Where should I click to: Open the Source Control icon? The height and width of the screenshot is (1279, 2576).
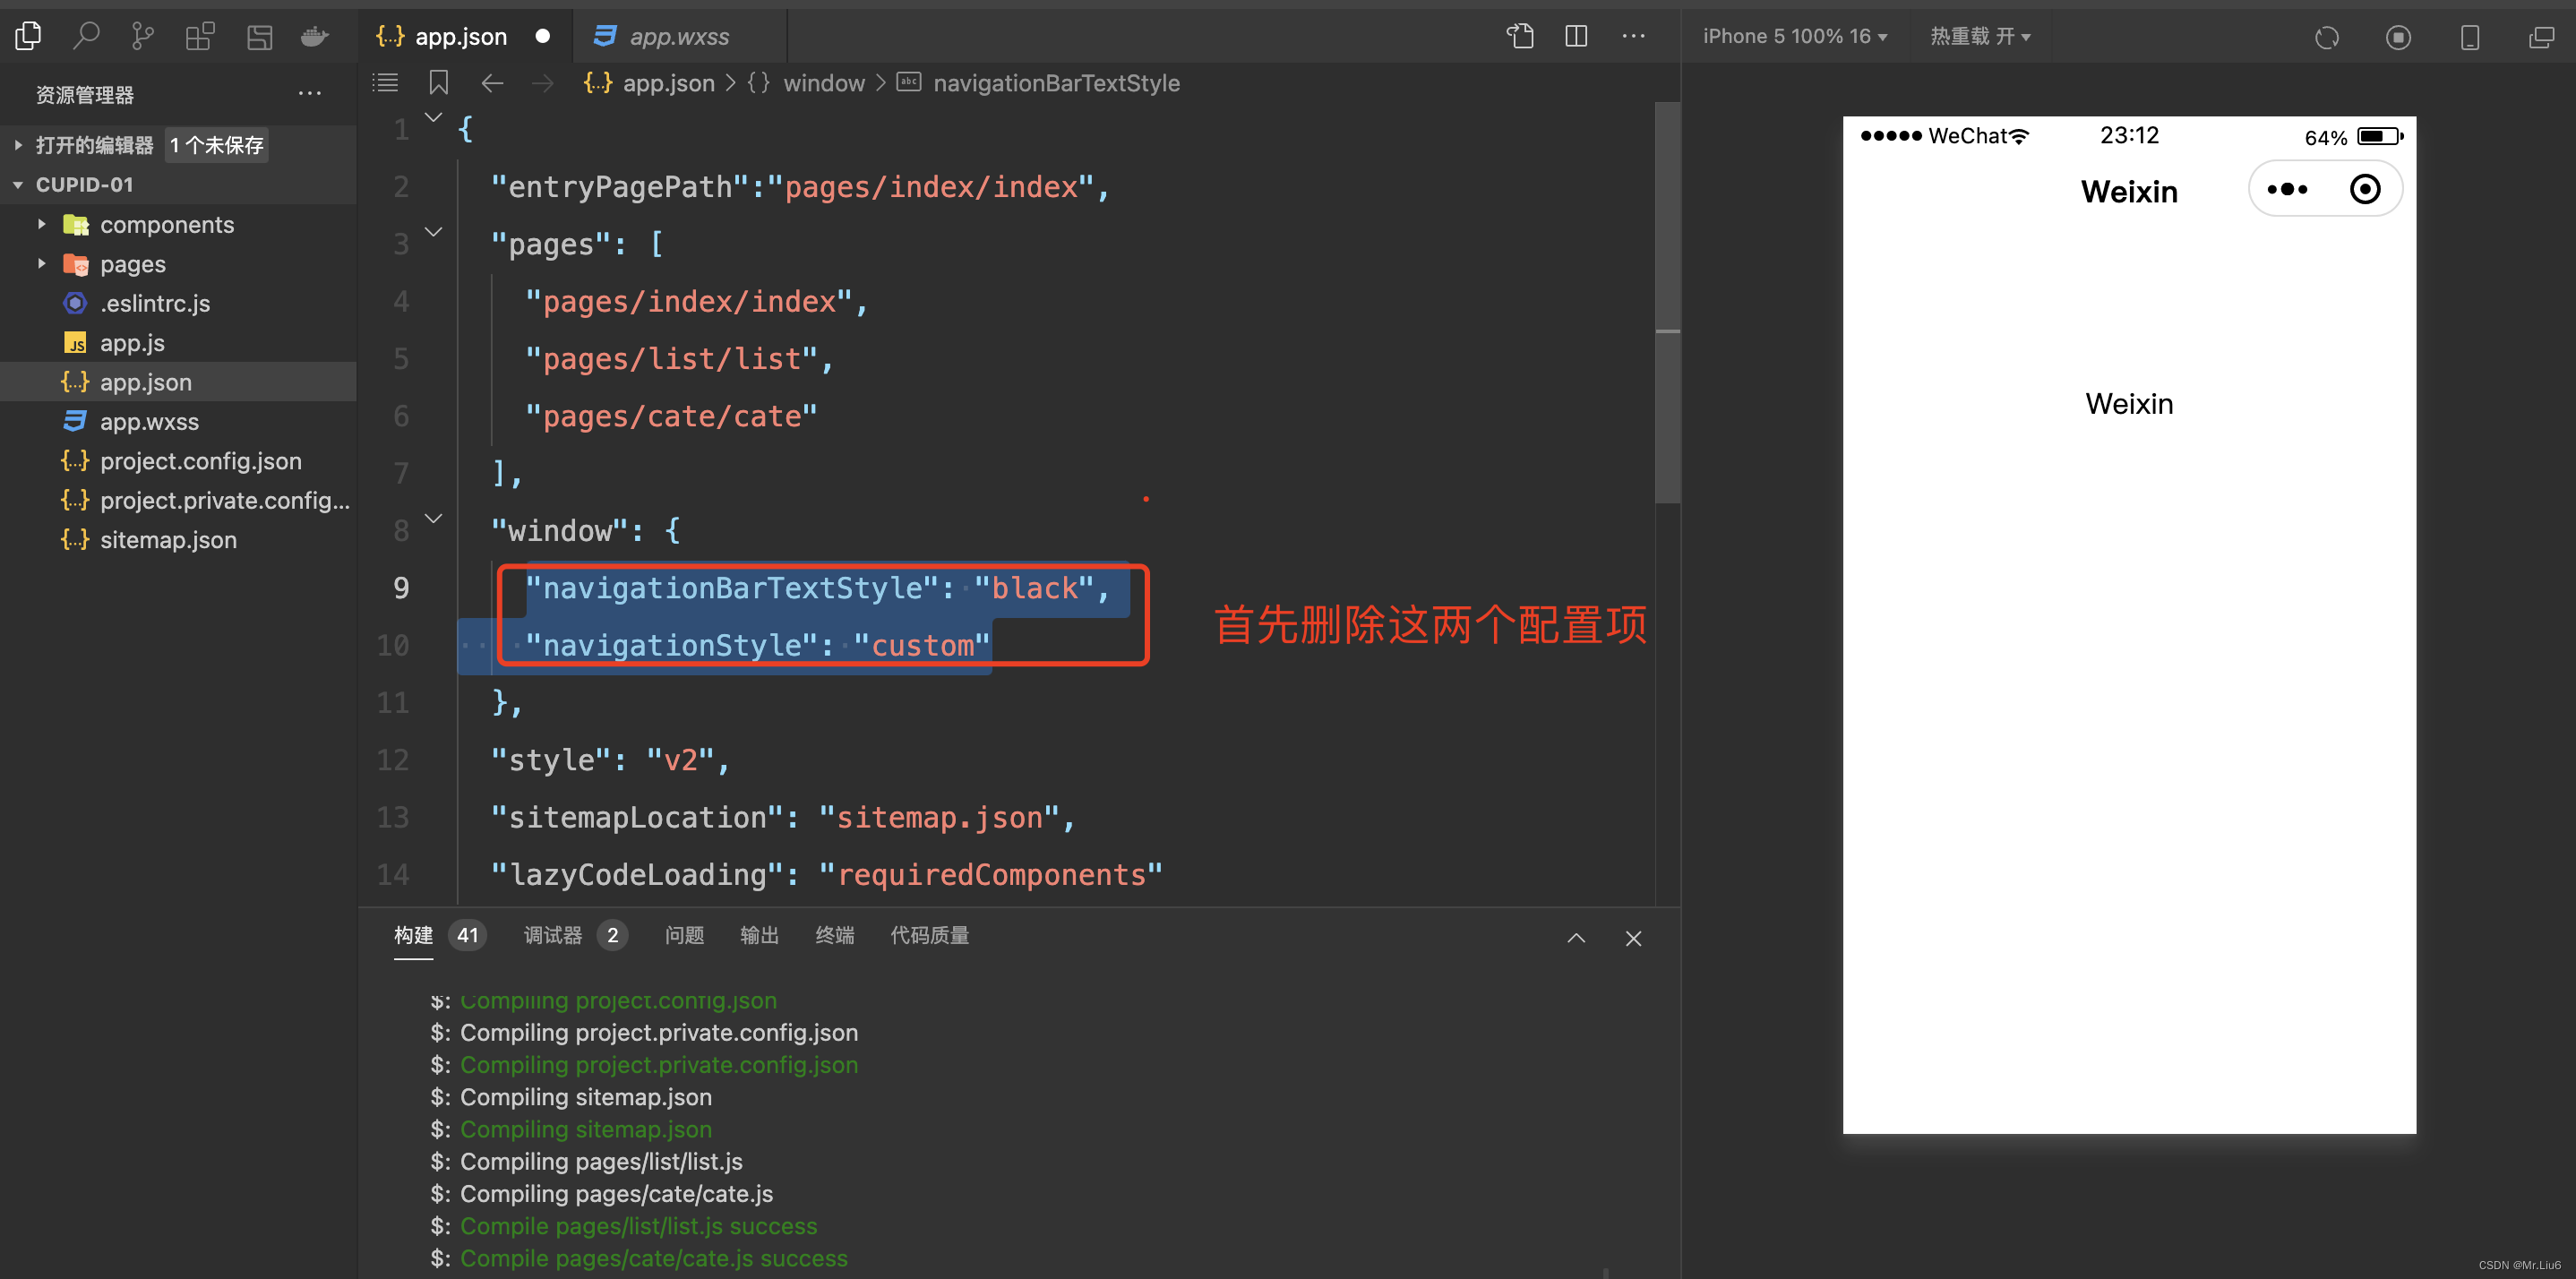(x=143, y=37)
